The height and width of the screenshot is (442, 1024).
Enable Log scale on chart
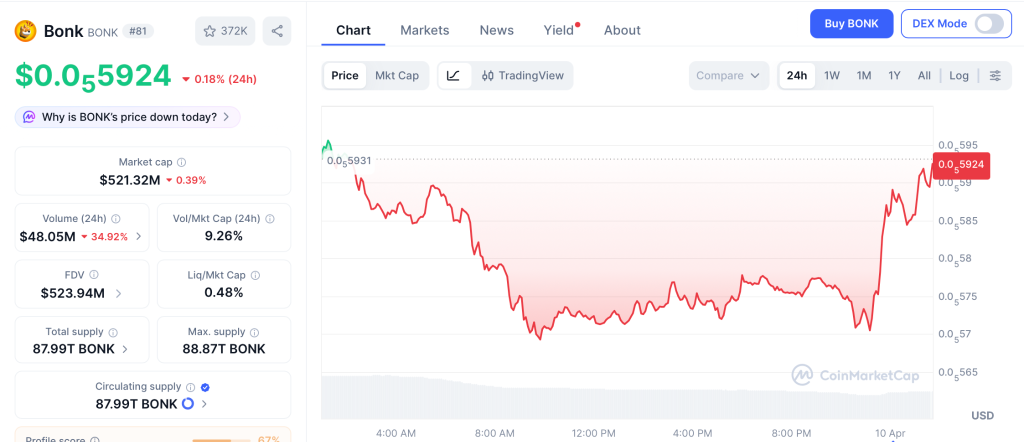pos(959,75)
